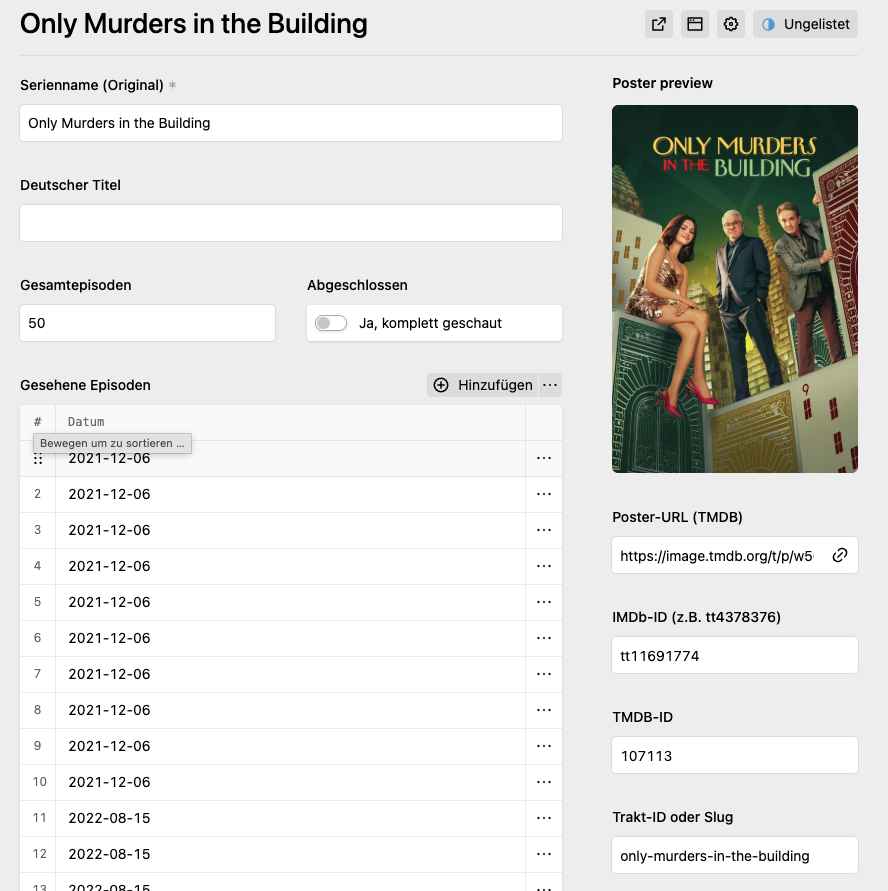Toggle the Ungelistet visibility status

point(805,24)
